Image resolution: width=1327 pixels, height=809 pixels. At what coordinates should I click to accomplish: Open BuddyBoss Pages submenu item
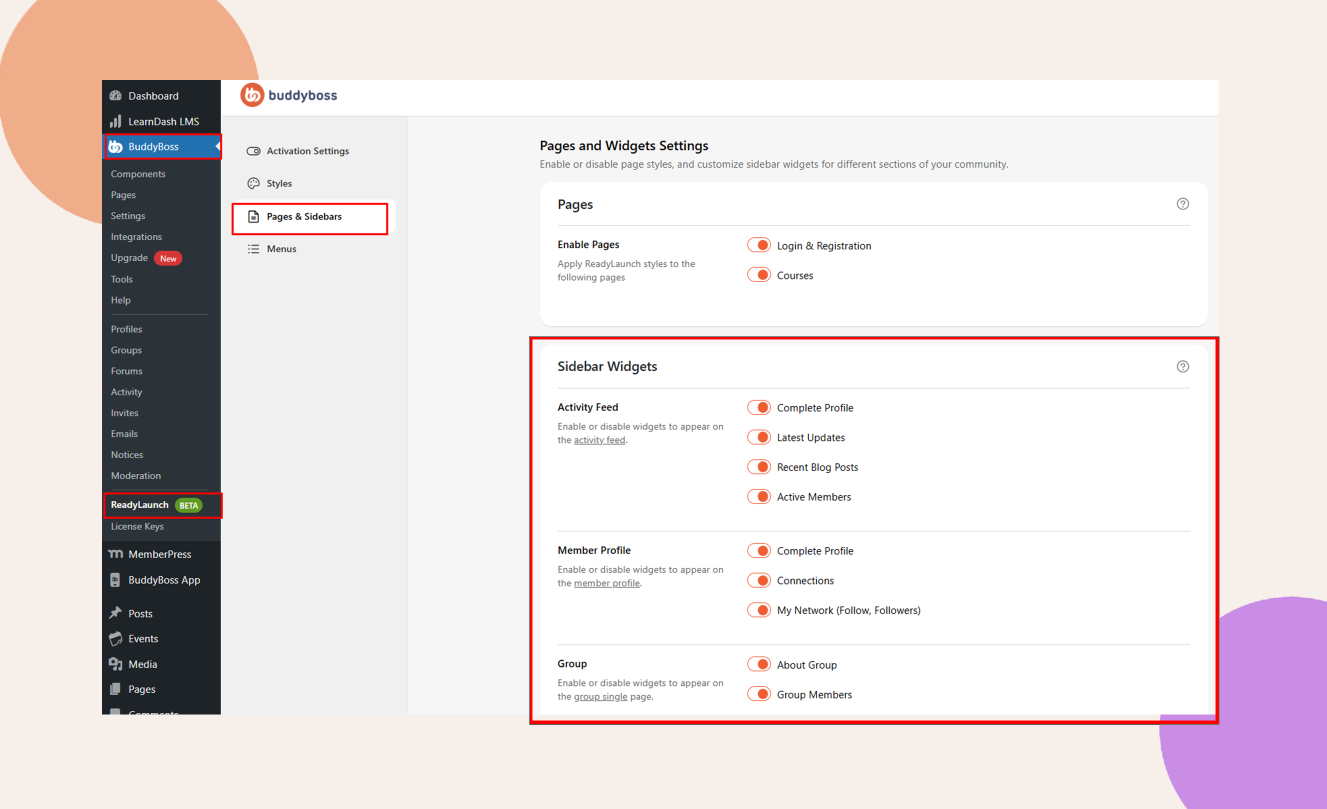pos(123,195)
